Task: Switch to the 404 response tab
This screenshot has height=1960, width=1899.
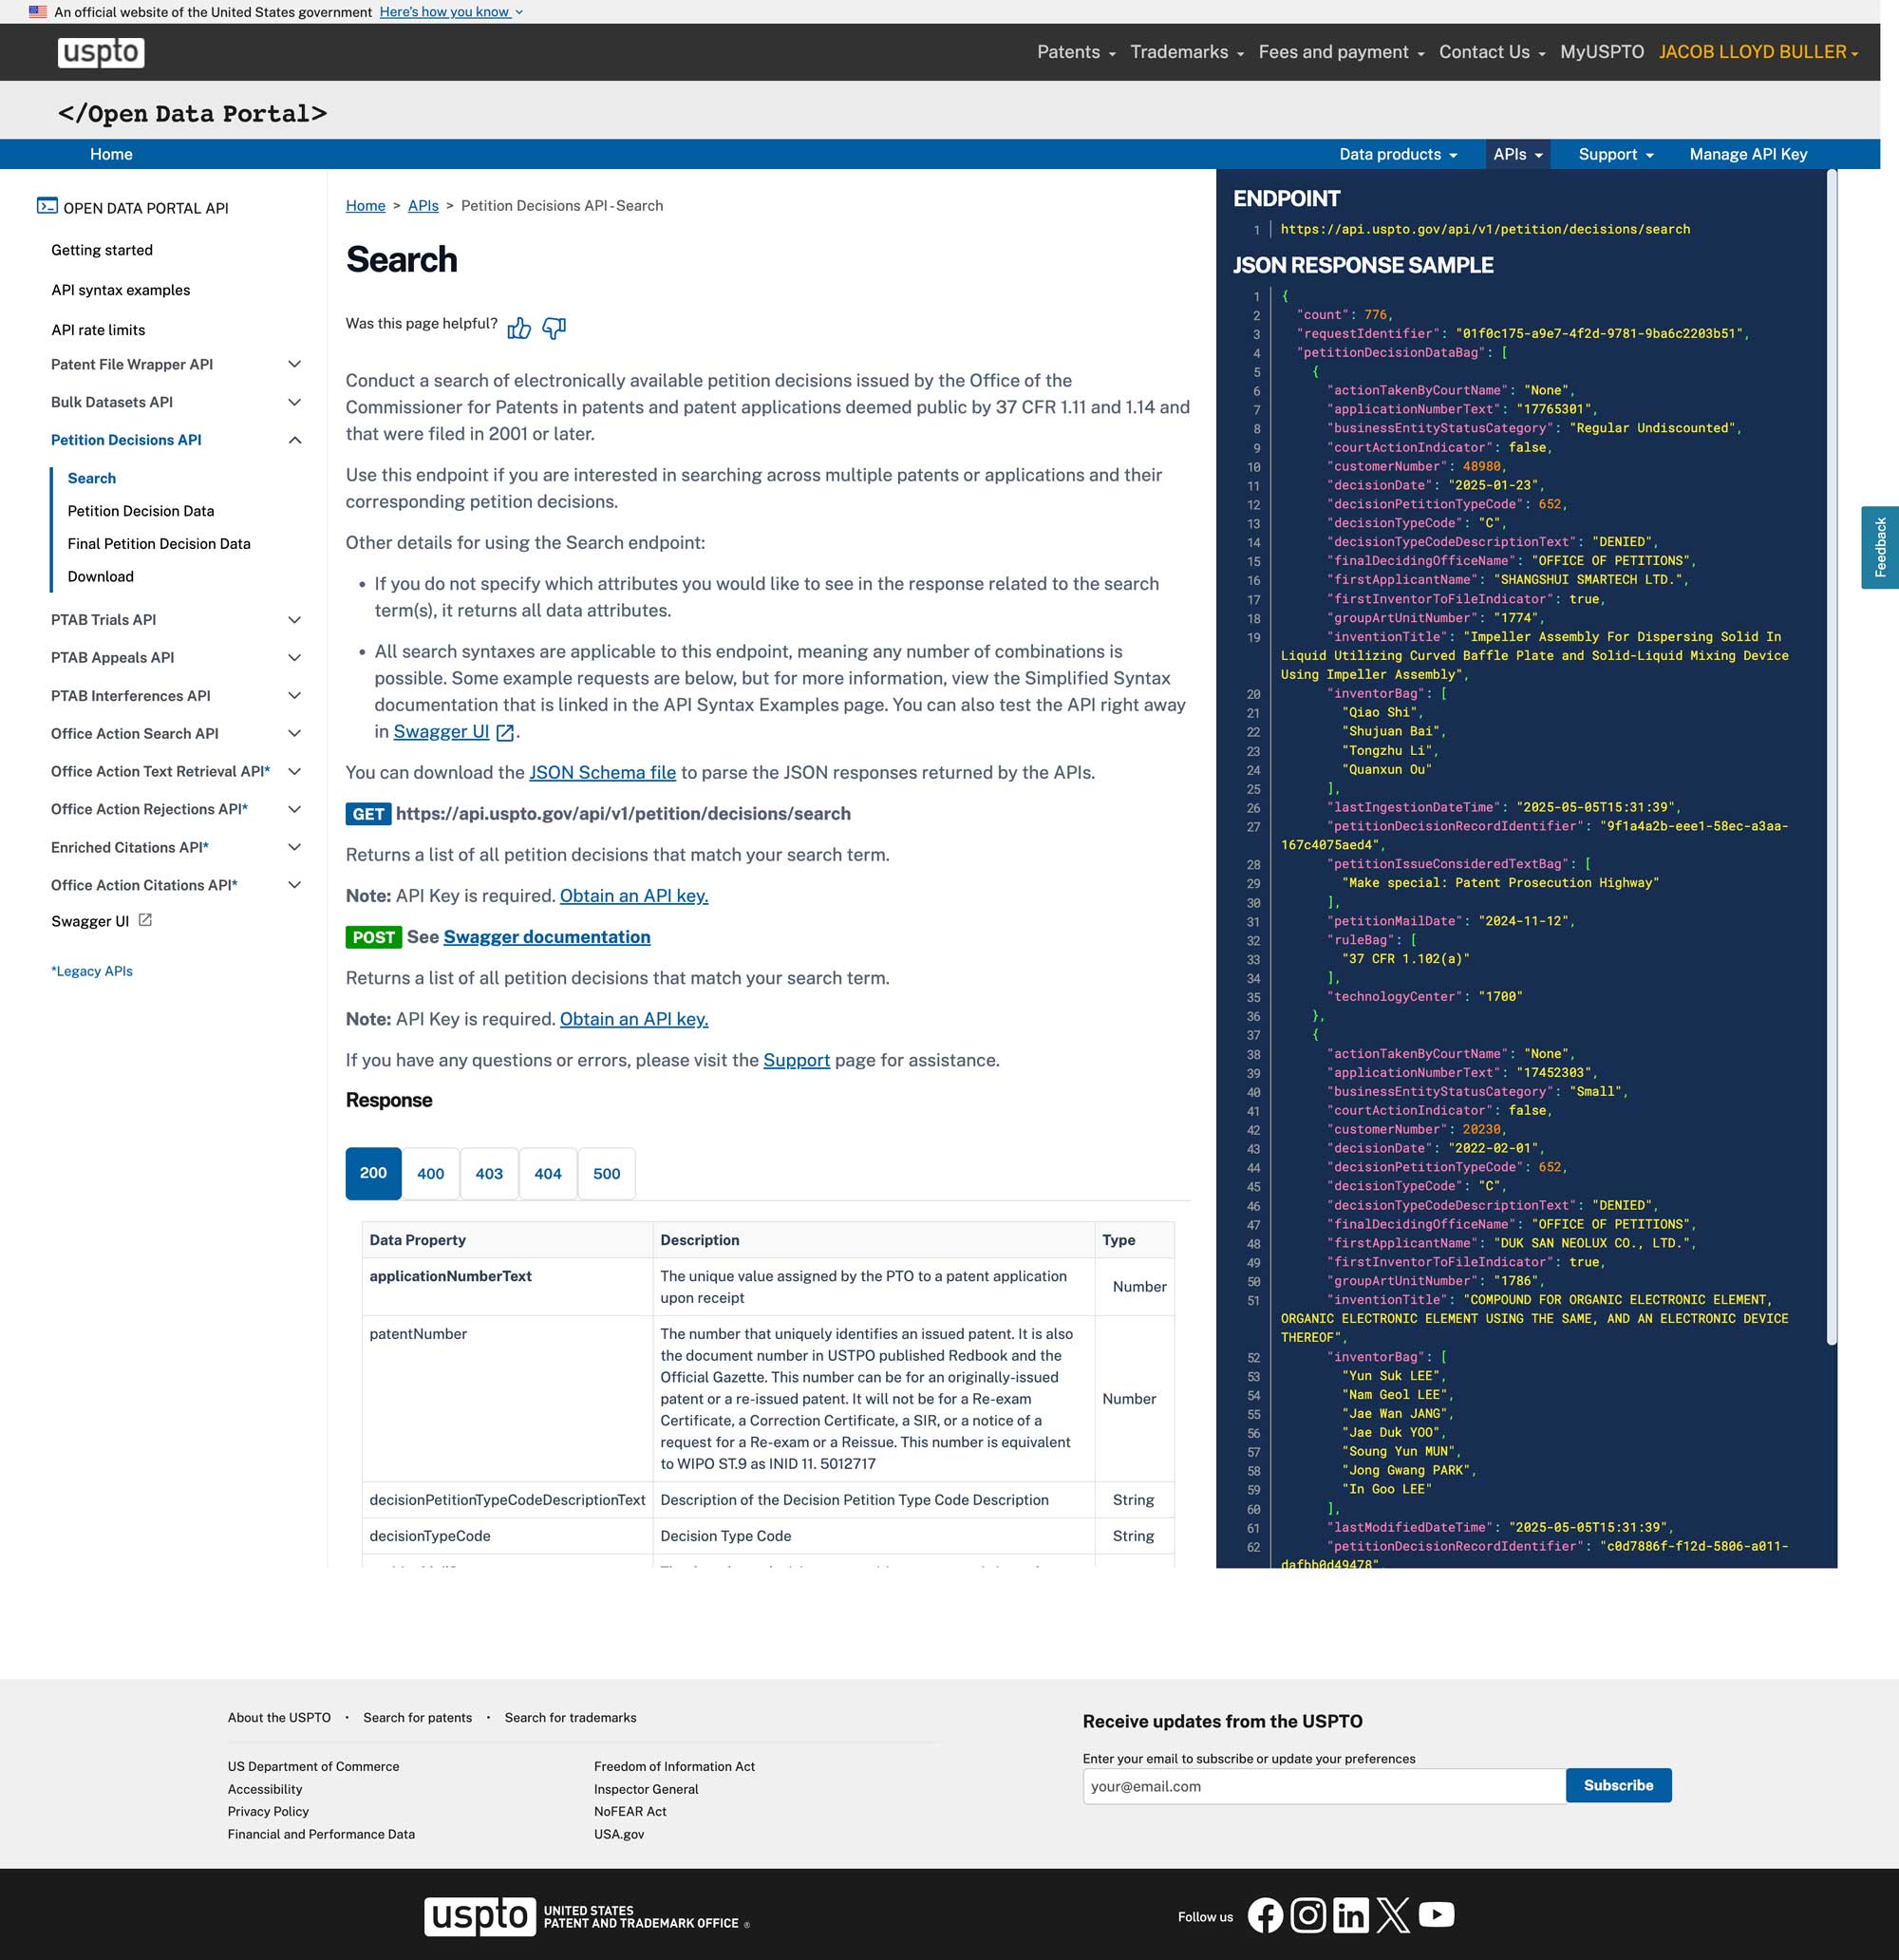Action: click(547, 1173)
